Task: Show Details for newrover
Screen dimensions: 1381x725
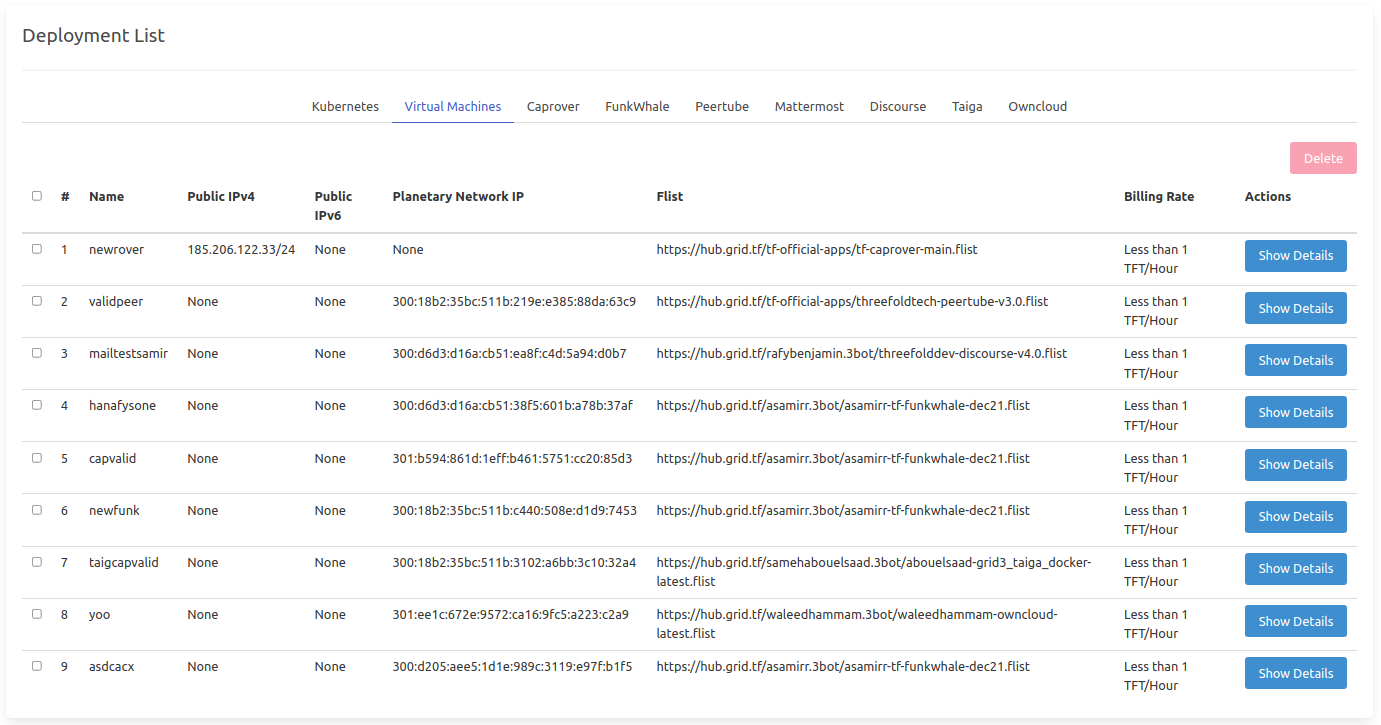Action: [x=1295, y=255]
